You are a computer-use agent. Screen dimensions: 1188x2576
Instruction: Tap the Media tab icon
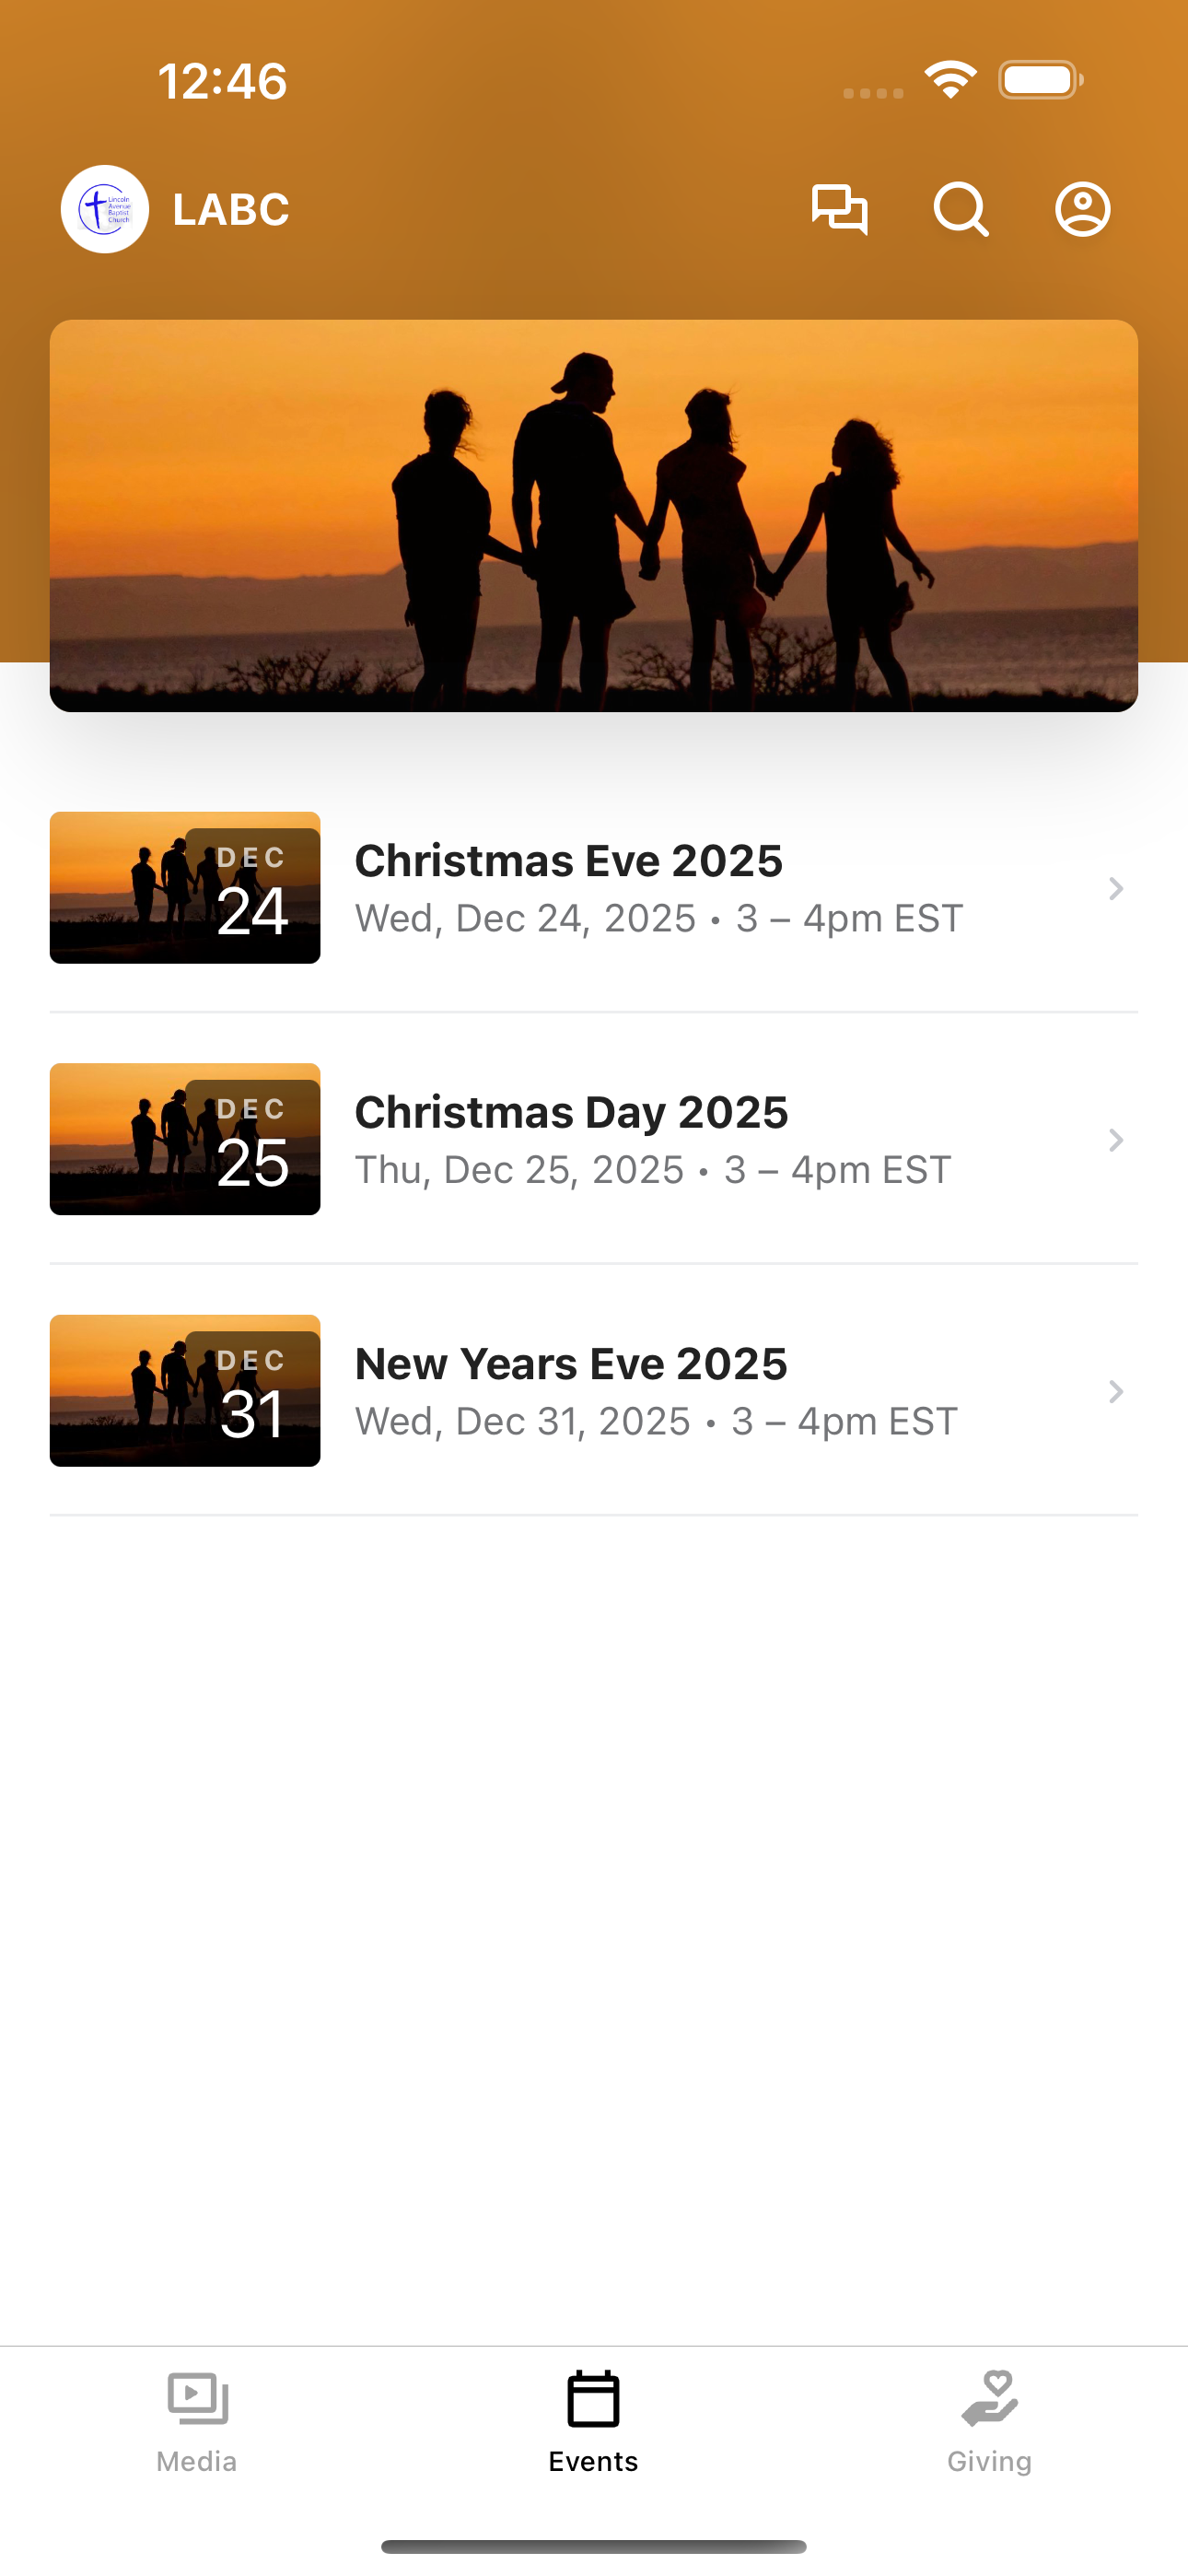click(197, 2398)
